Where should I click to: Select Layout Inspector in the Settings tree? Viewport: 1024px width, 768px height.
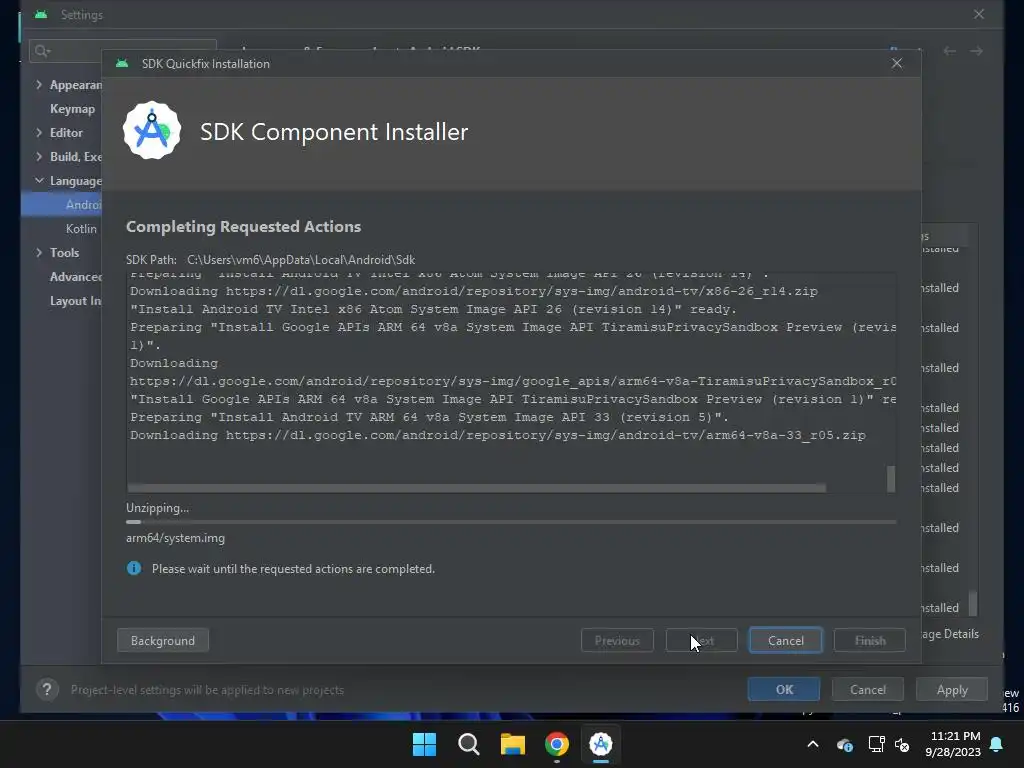click(x=76, y=301)
